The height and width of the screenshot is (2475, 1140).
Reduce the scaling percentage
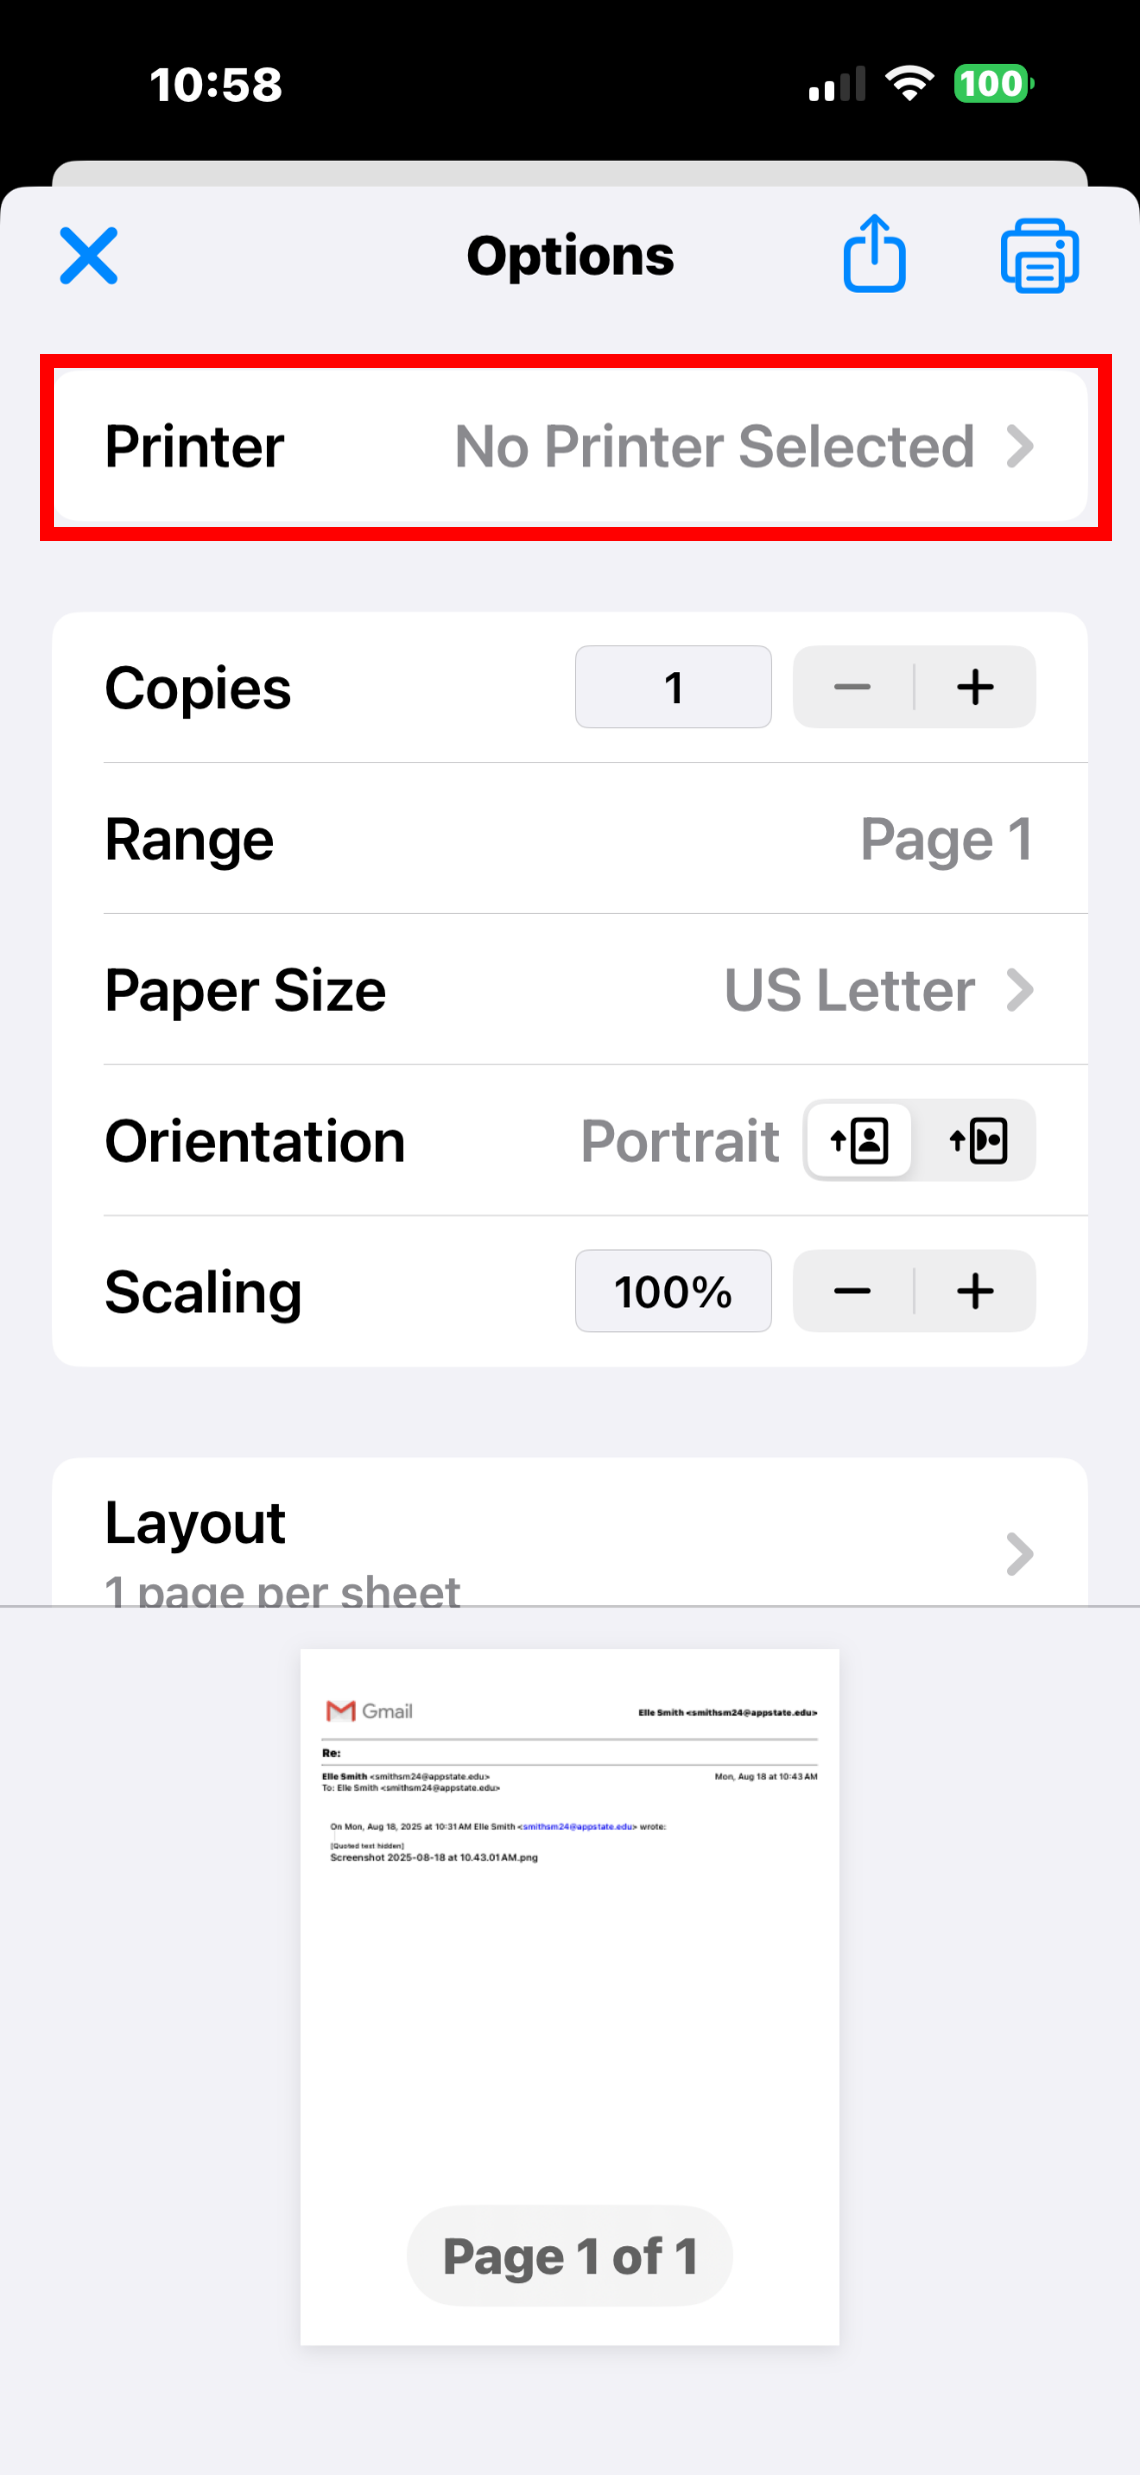[853, 1291]
